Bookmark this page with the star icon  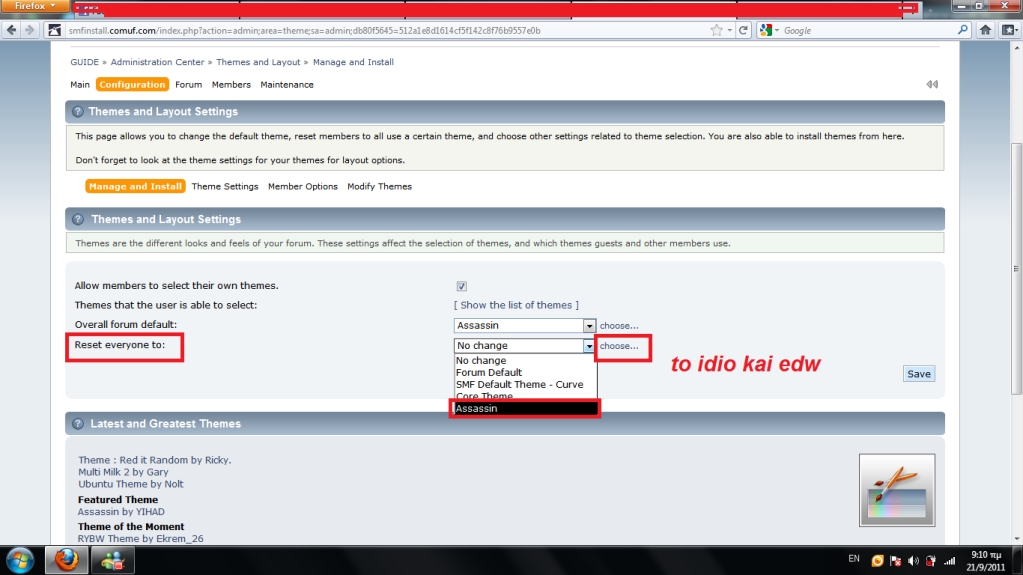pos(716,30)
